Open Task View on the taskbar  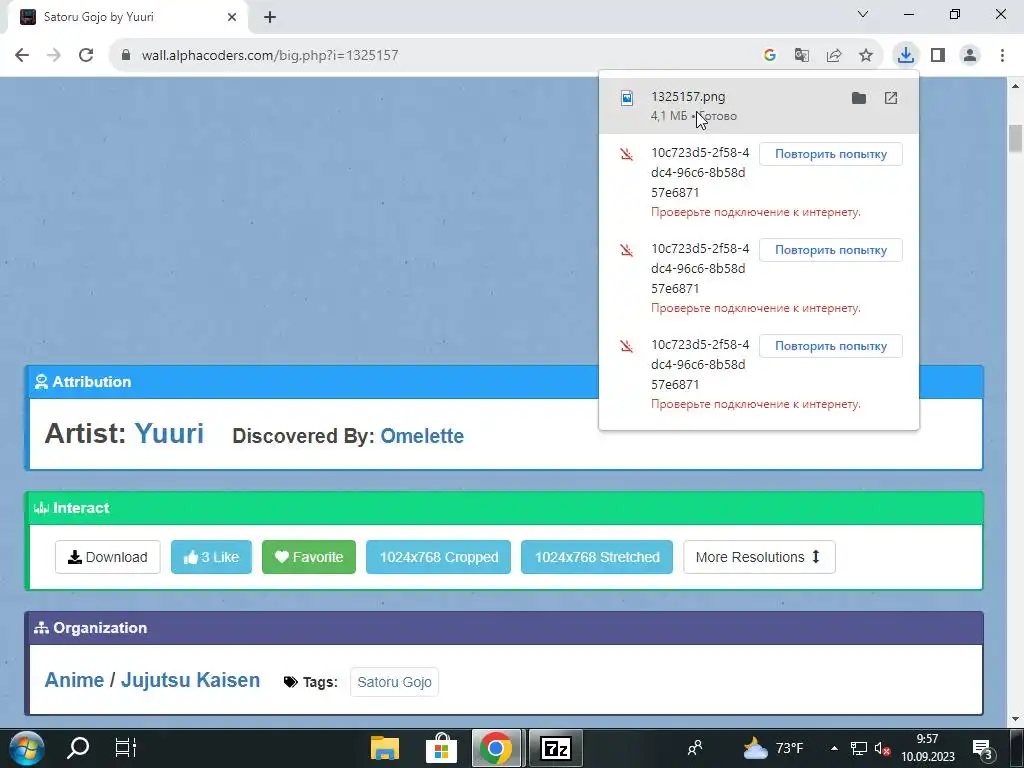[x=125, y=748]
